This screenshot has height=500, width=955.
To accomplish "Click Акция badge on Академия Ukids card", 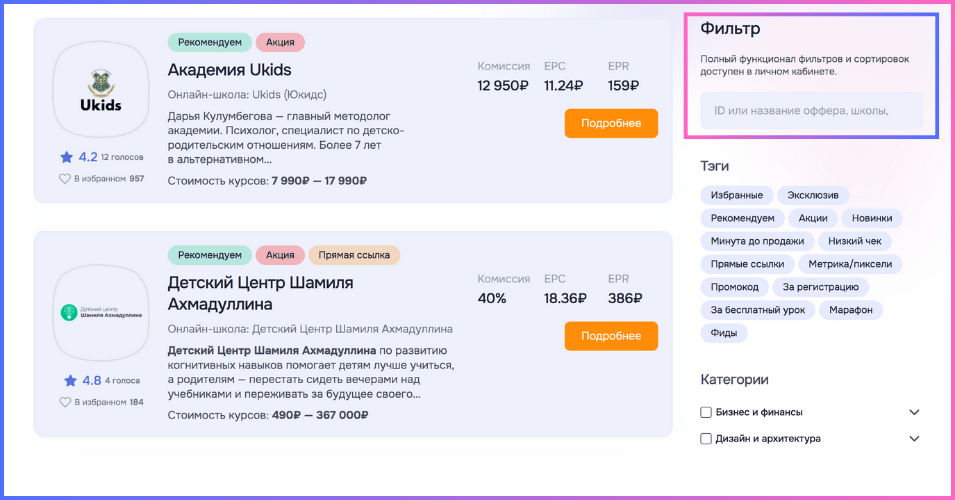I will [x=280, y=42].
